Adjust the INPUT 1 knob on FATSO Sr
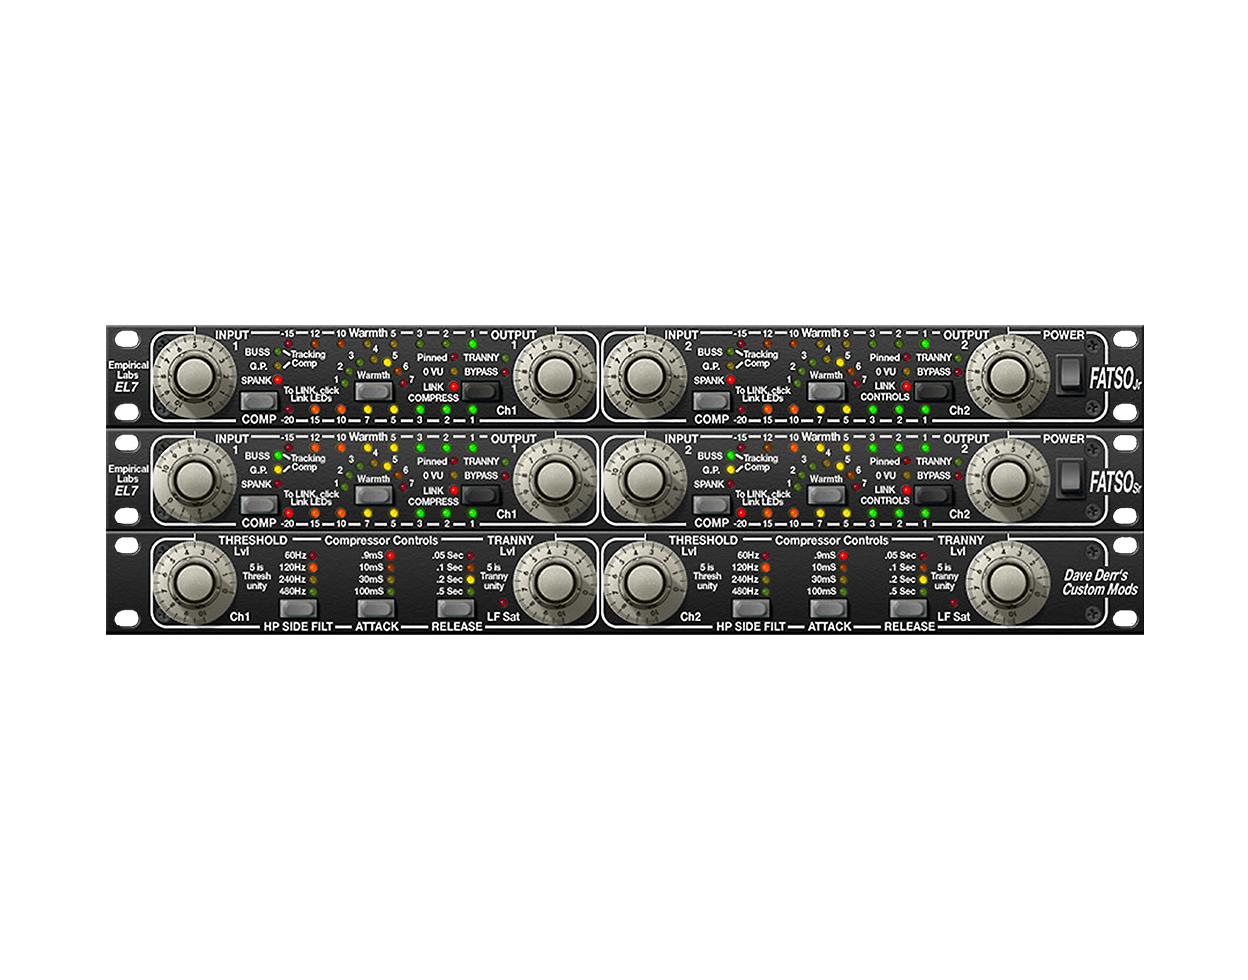This screenshot has width=1248, height=980. pos(194,480)
